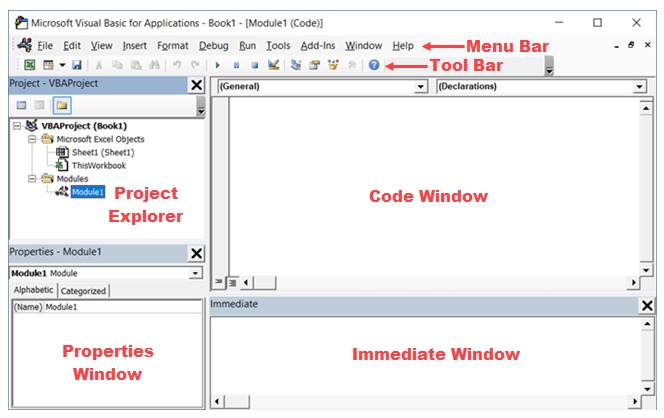Click the VBA icon in the menu bar
The height and width of the screenshot is (418, 664).
coord(25,45)
